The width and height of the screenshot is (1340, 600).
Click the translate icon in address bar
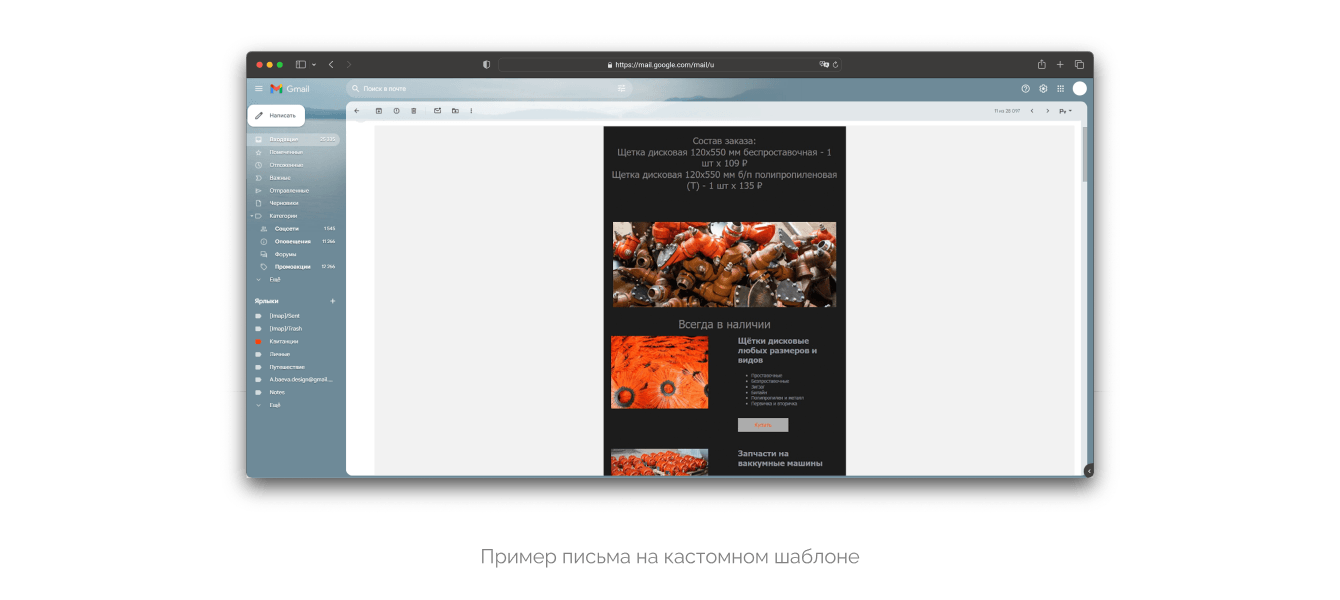click(x=824, y=64)
